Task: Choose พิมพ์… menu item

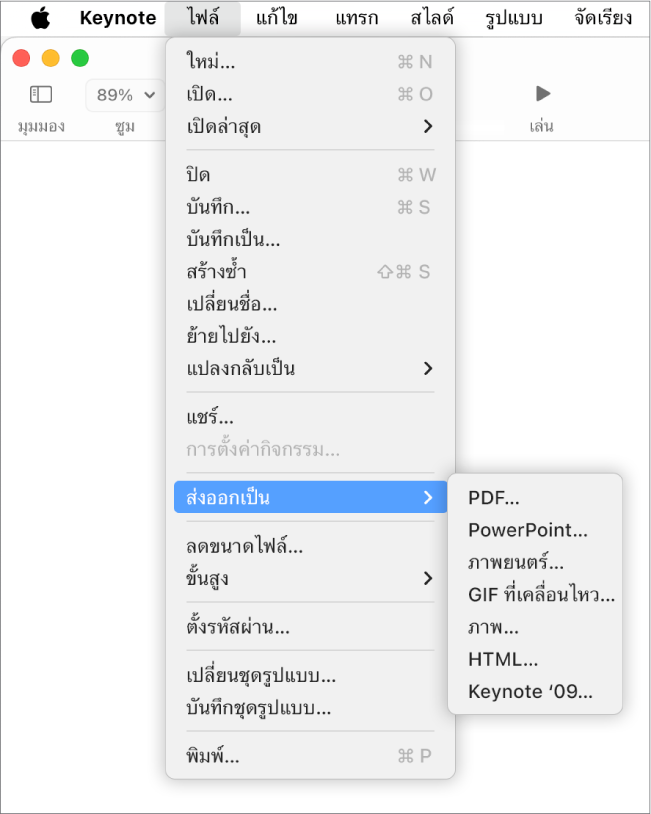Action: point(213,755)
